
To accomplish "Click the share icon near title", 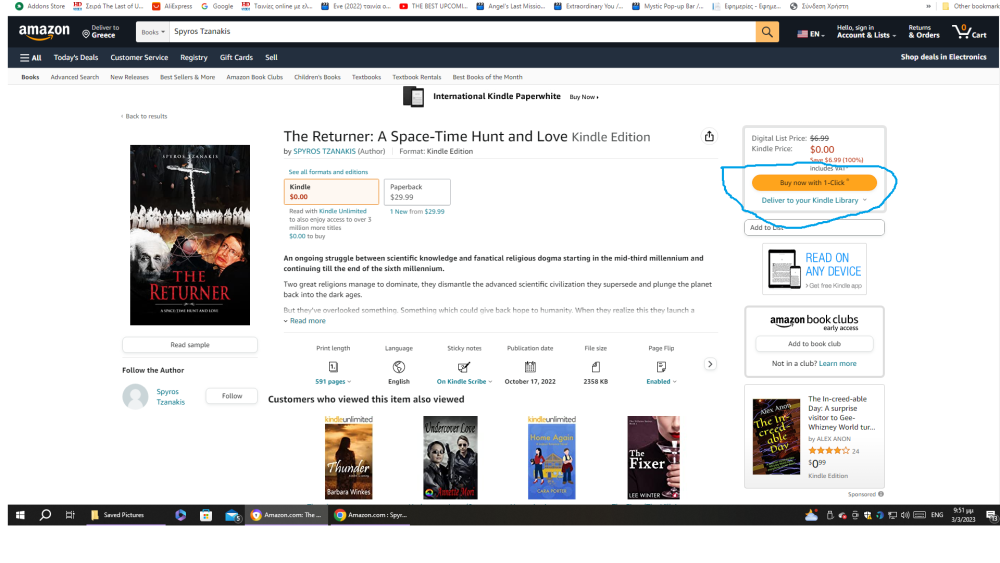I will point(709,136).
